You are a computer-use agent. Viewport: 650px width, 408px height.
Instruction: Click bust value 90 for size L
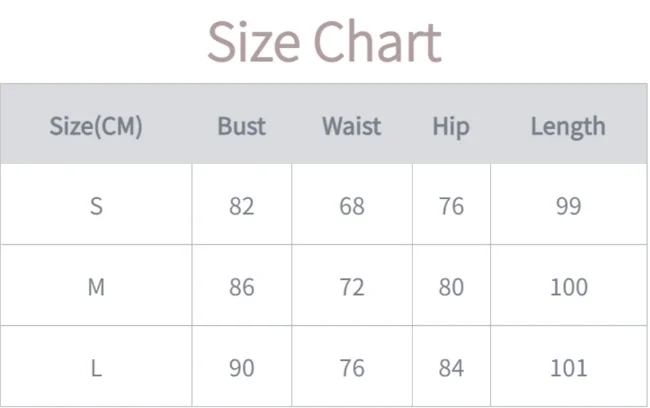pyautogui.click(x=242, y=368)
